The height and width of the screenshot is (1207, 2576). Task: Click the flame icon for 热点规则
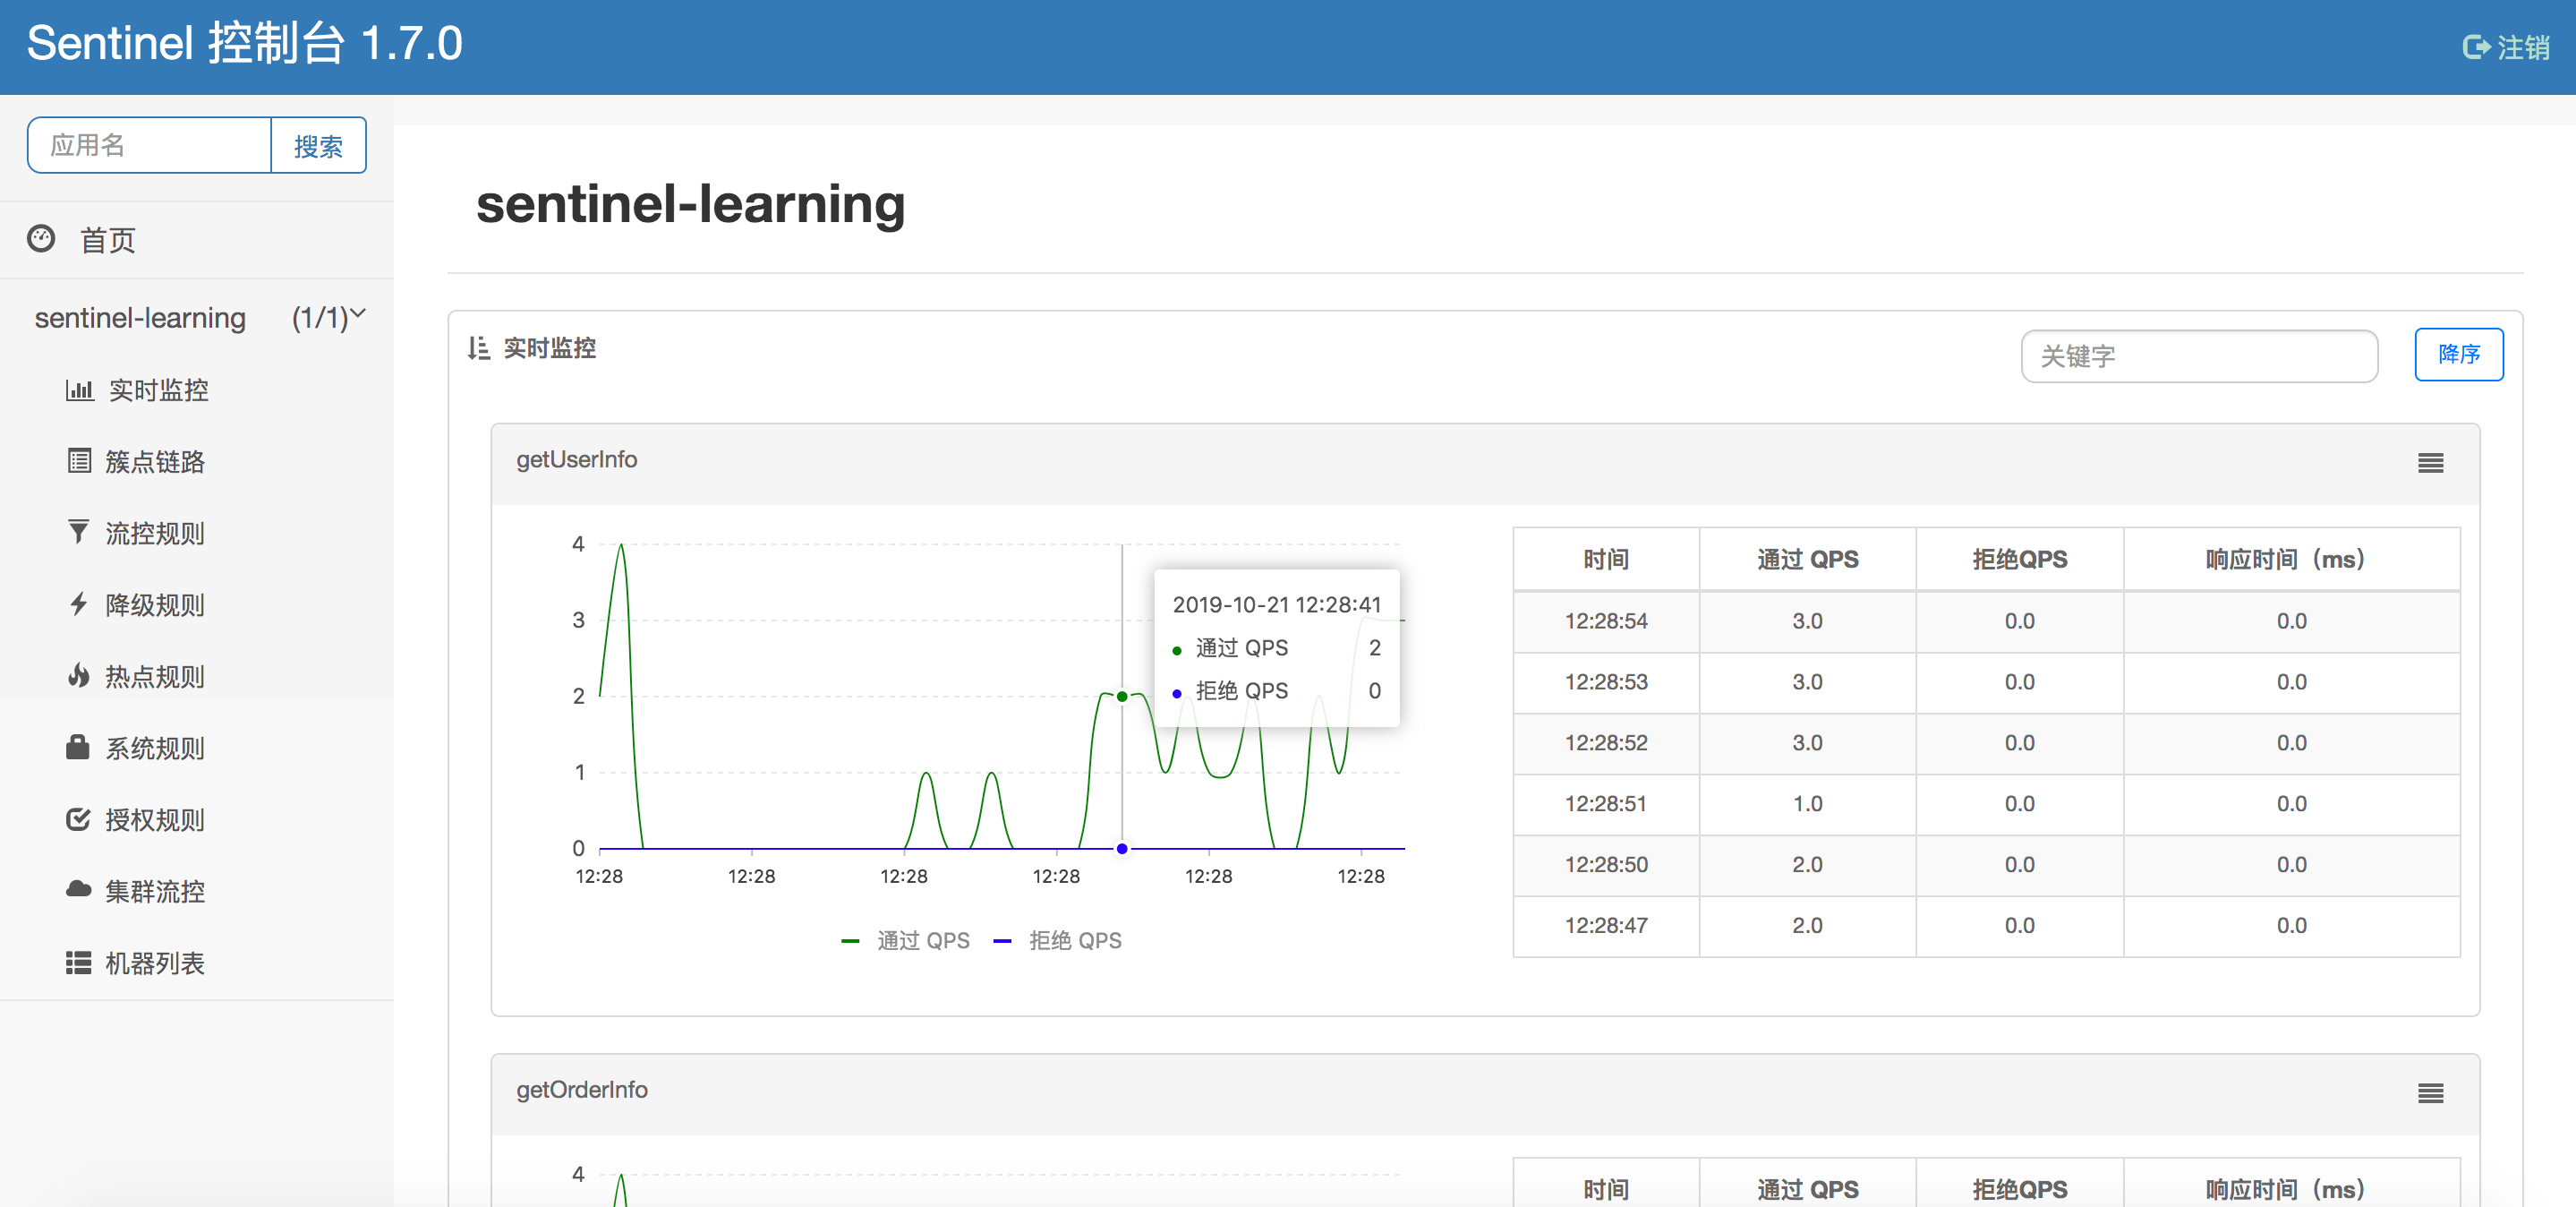[78, 676]
